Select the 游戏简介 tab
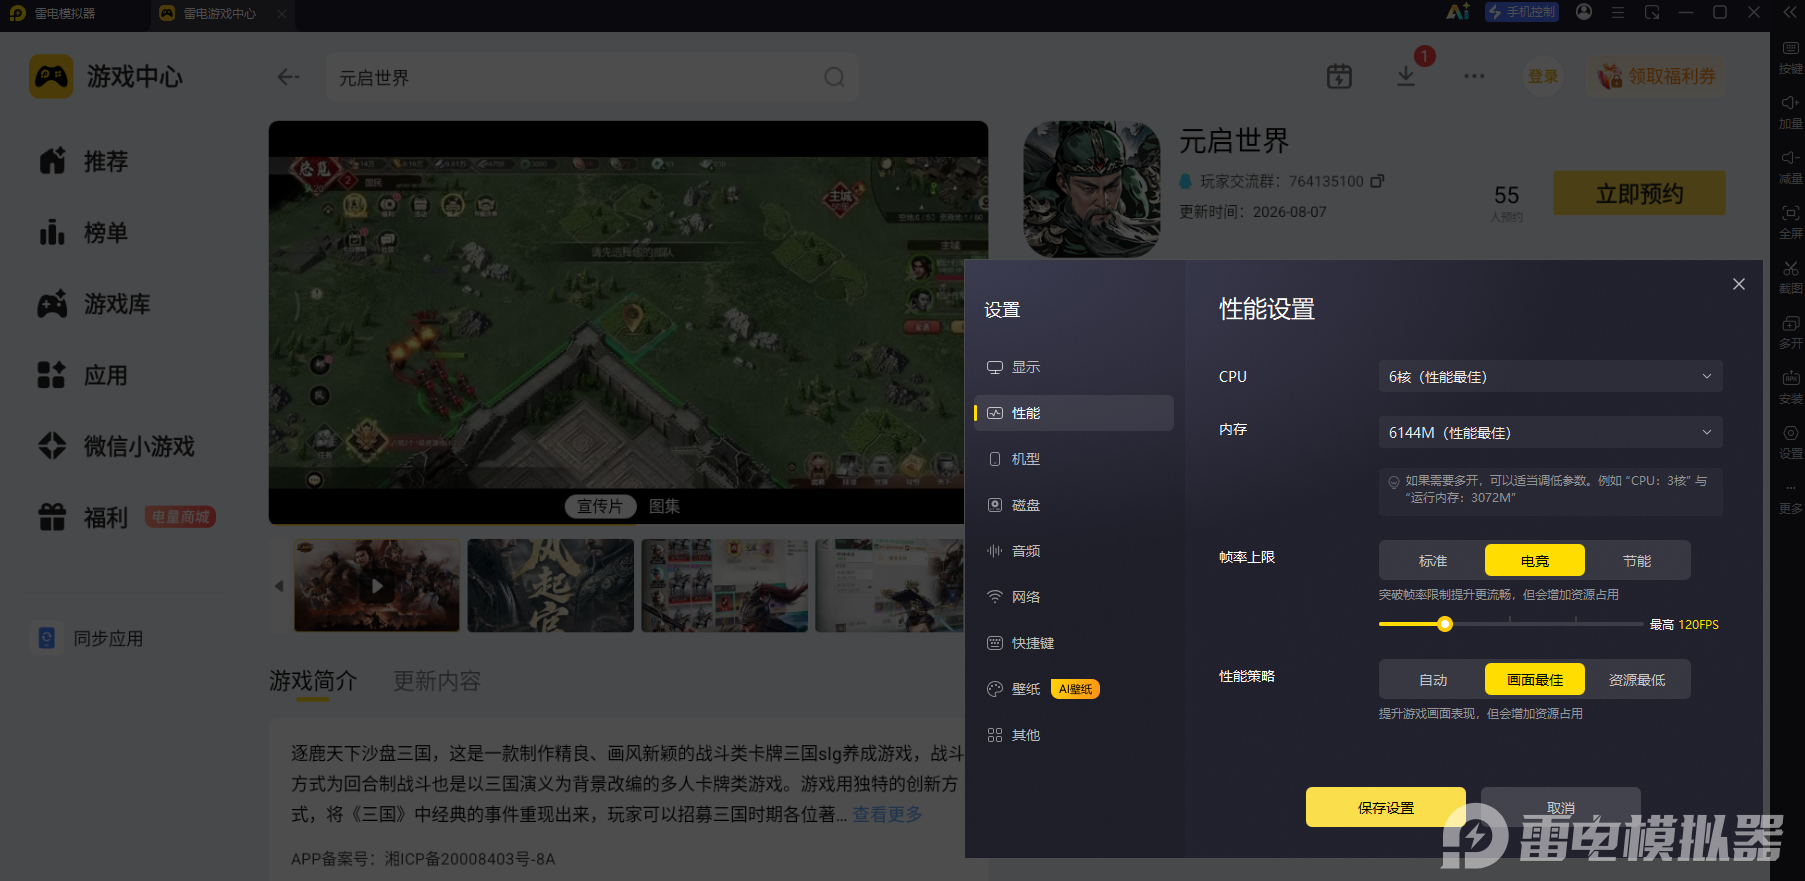 [313, 681]
